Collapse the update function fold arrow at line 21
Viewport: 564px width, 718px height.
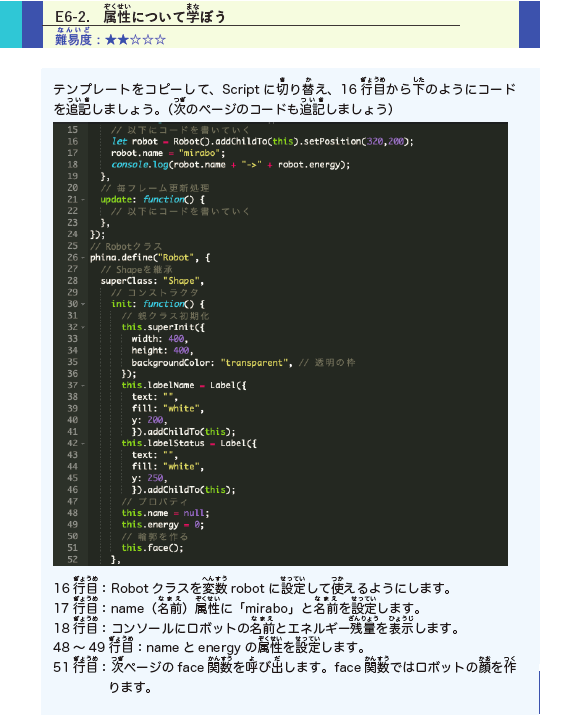point(83,200)
